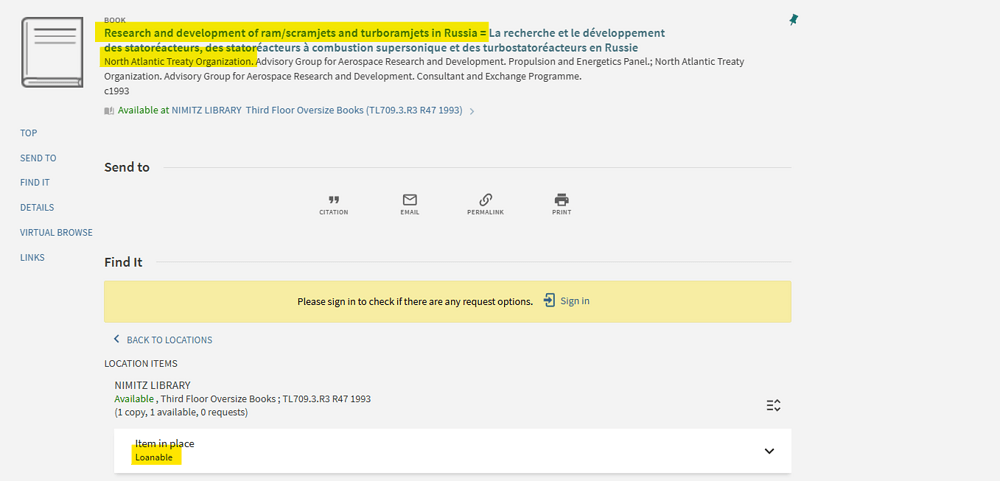The height and width of the screenshot is (481, 1000).
Task: Click the Email envelope icon
Action: pos(410,200)
